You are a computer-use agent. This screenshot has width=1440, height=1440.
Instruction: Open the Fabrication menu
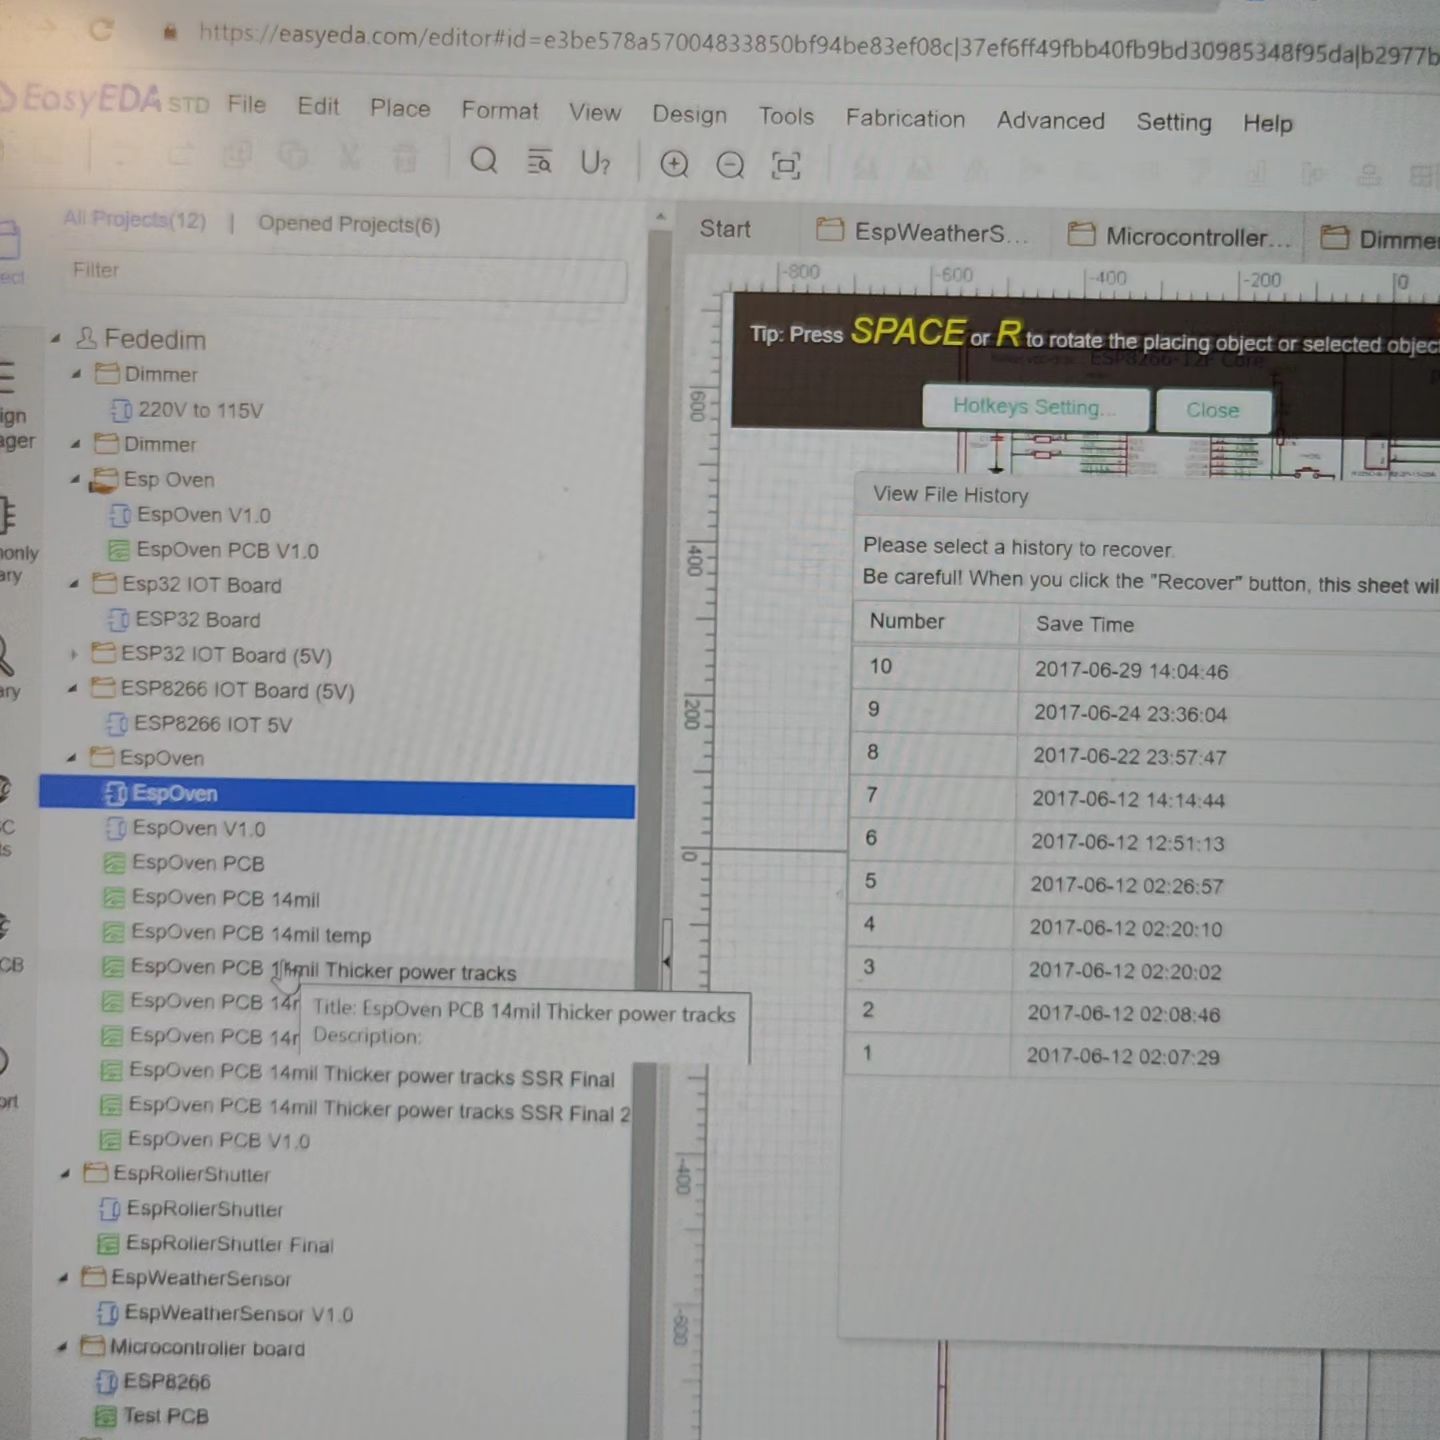[905, 118]
